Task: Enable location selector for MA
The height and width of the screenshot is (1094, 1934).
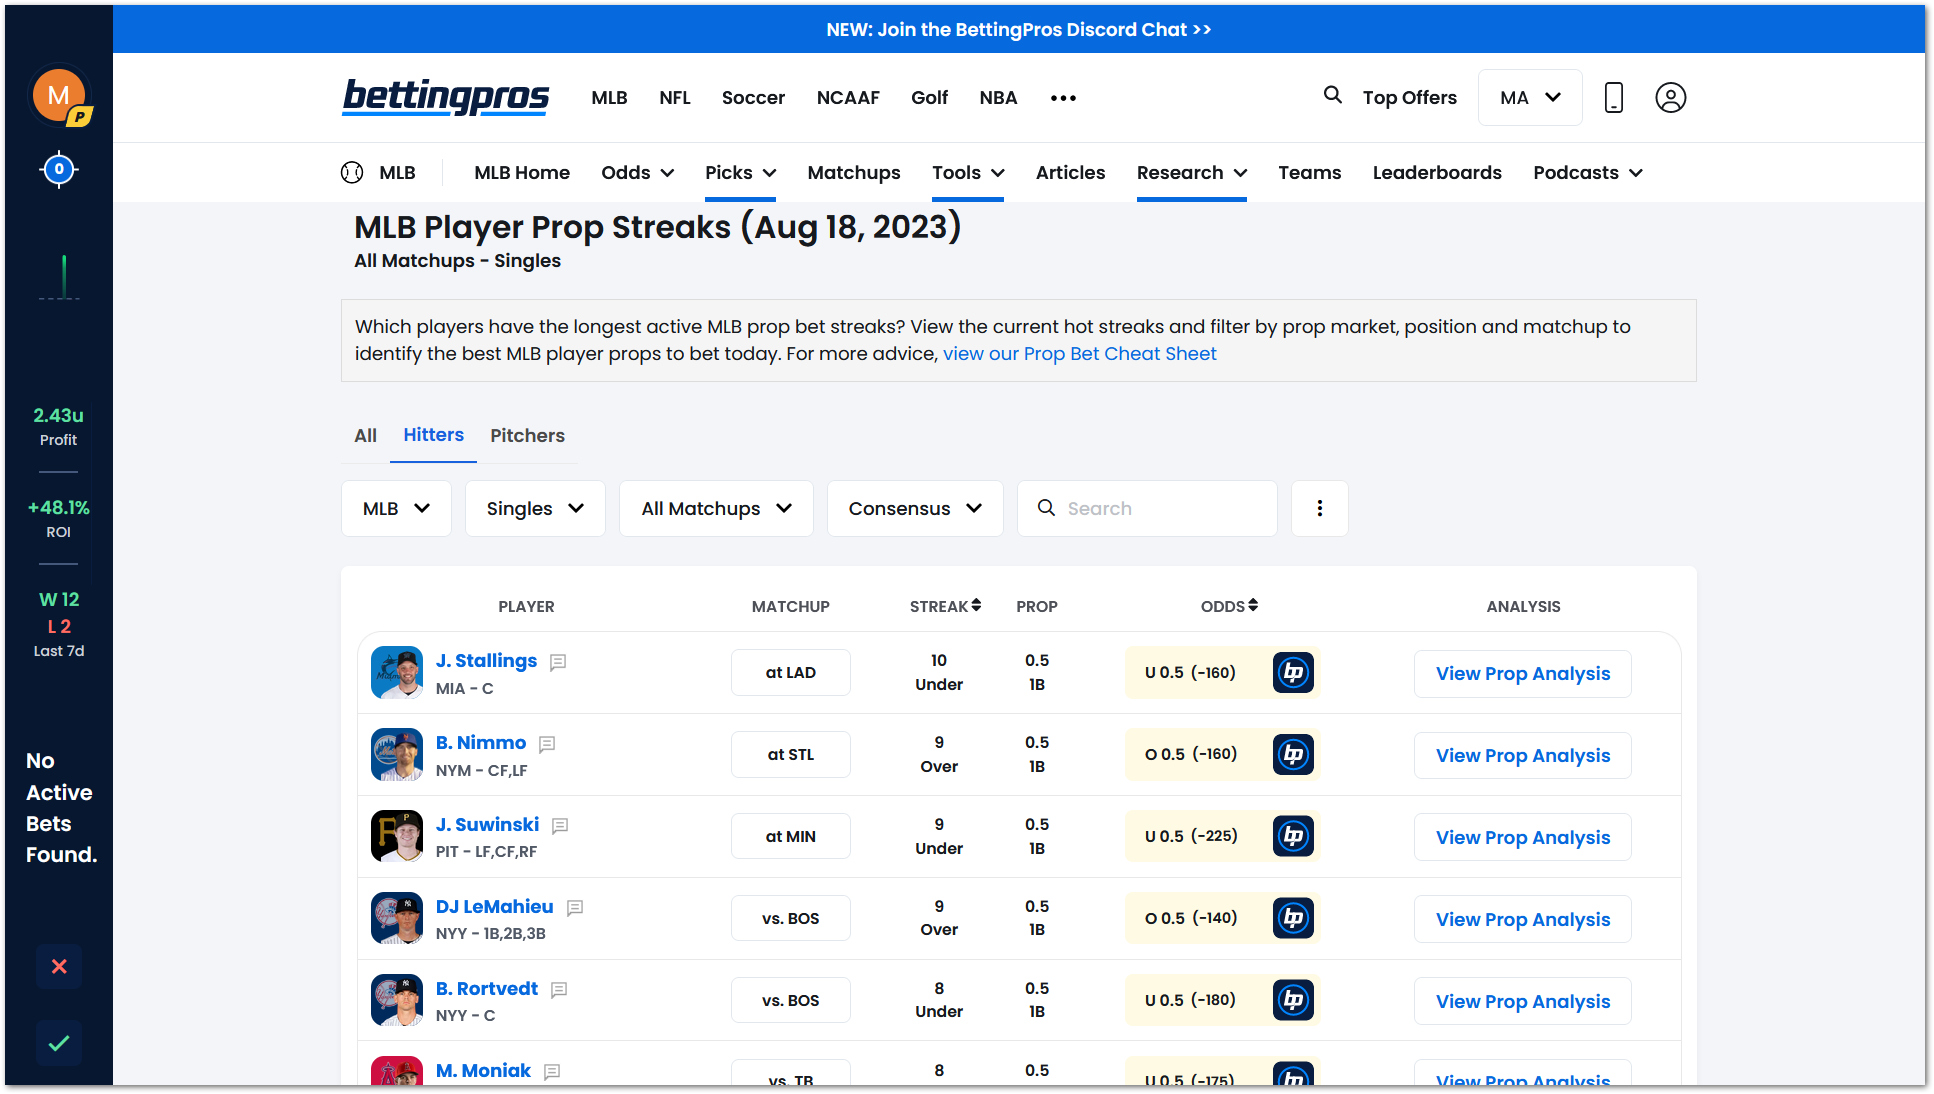Action: [x=1529, y=97]
